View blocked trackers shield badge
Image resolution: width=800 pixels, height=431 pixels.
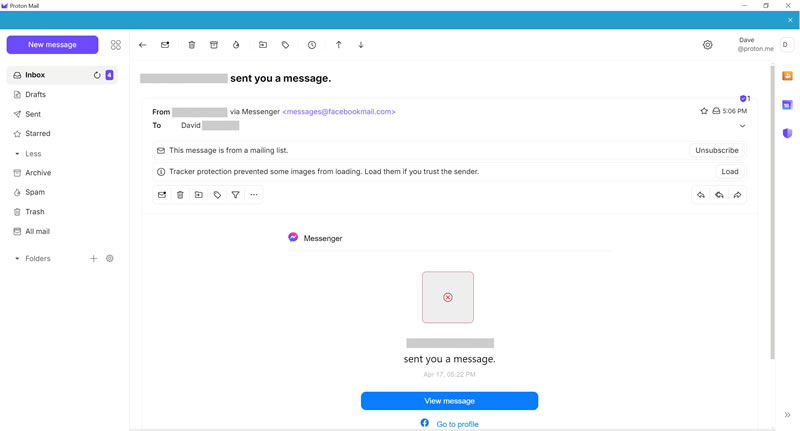tap(744, 98)
